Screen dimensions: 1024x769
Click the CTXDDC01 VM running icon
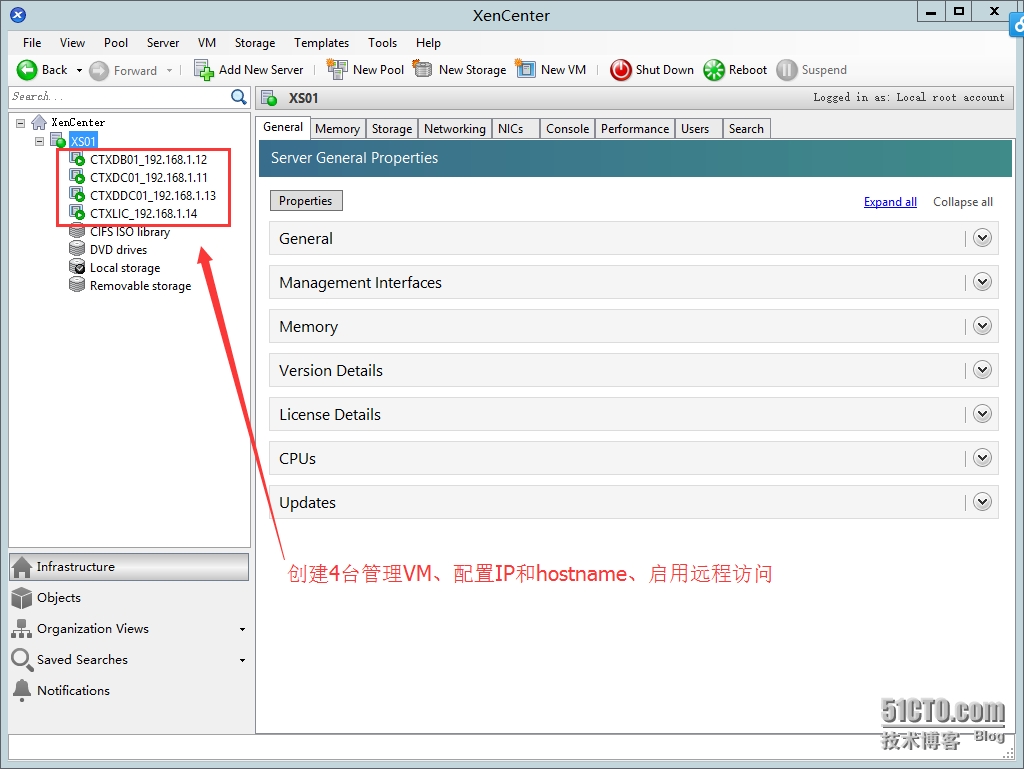[77, 195]
